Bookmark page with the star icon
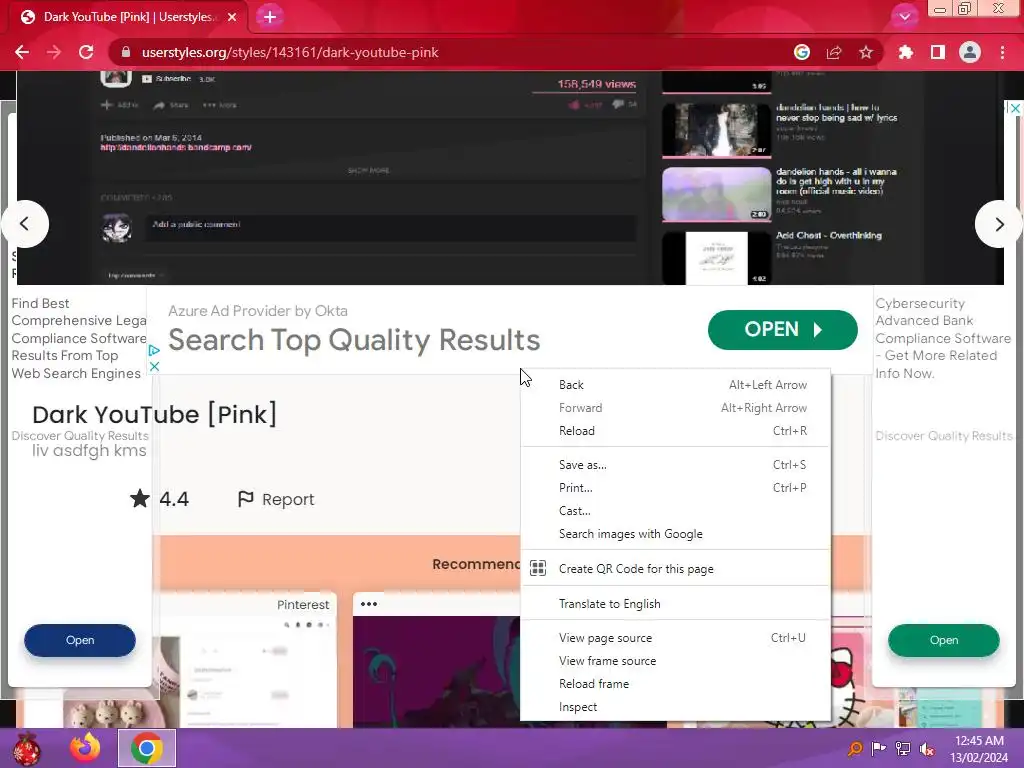This screenshot has height=768, width=1024. [866, 52]
